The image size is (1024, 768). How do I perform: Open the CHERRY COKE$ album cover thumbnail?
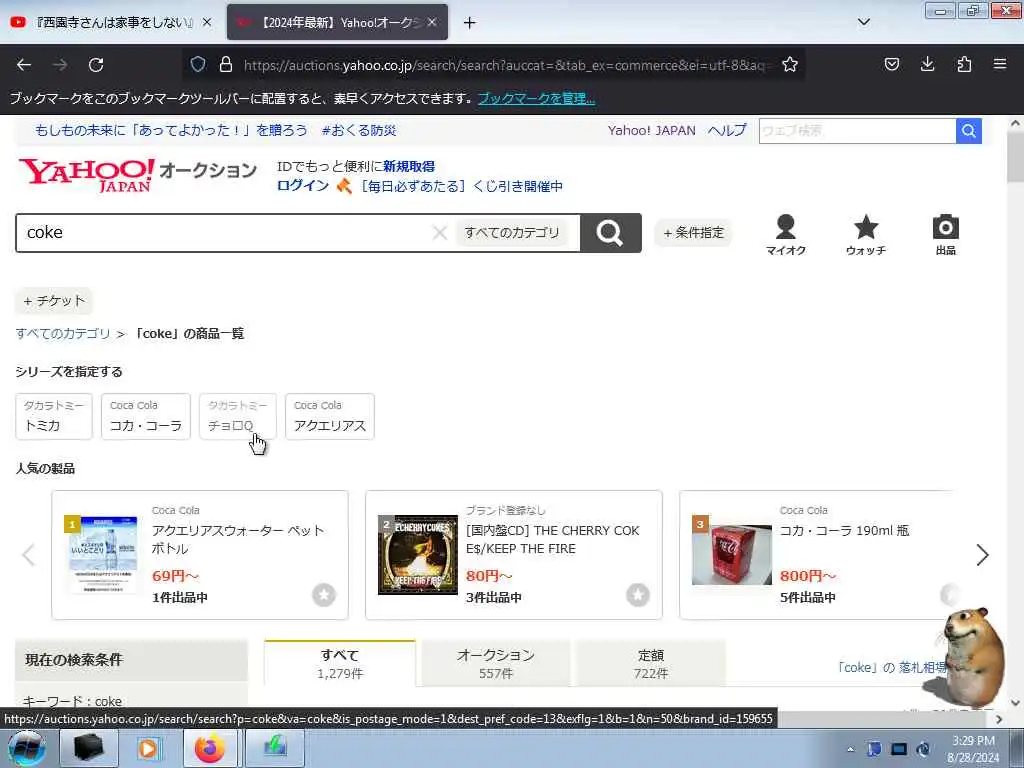(418, 554)
